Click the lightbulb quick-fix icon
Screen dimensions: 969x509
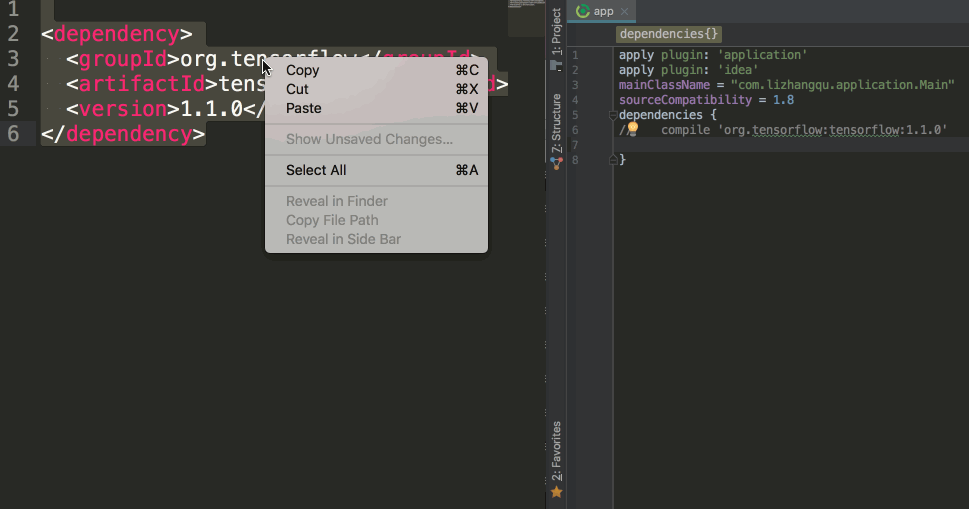tap(632, 130)
